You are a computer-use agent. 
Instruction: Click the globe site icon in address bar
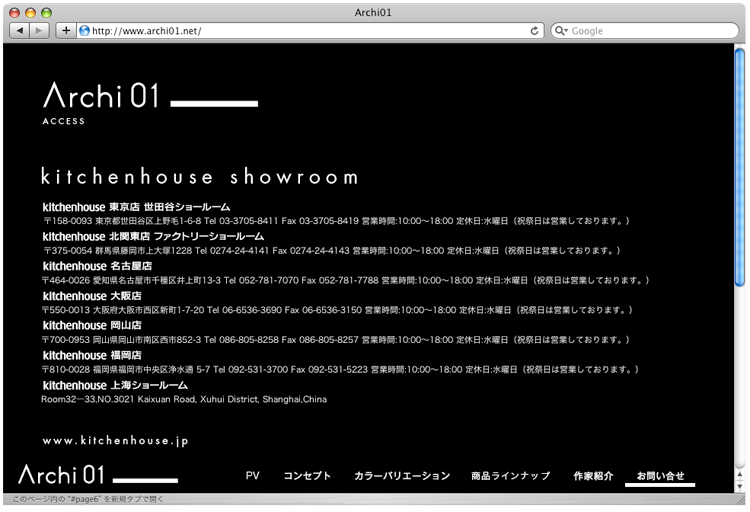pos(85,31)
